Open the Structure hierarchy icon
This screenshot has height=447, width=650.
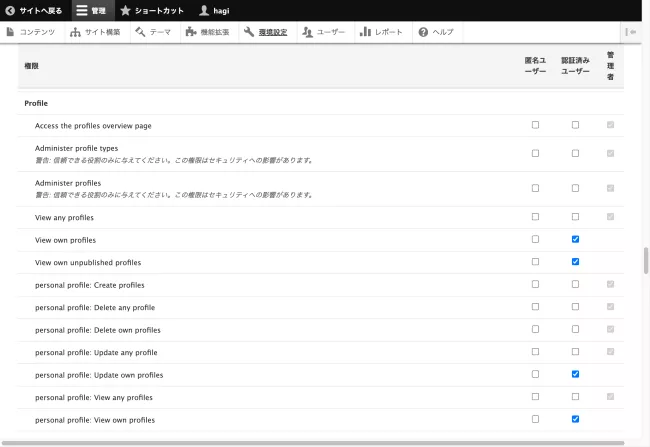tap(76, 32)
